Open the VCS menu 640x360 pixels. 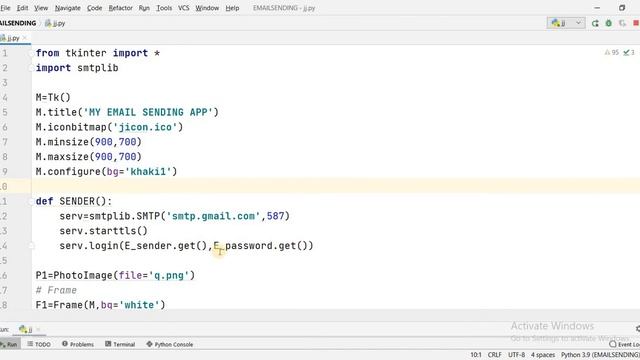coord(184,8)
